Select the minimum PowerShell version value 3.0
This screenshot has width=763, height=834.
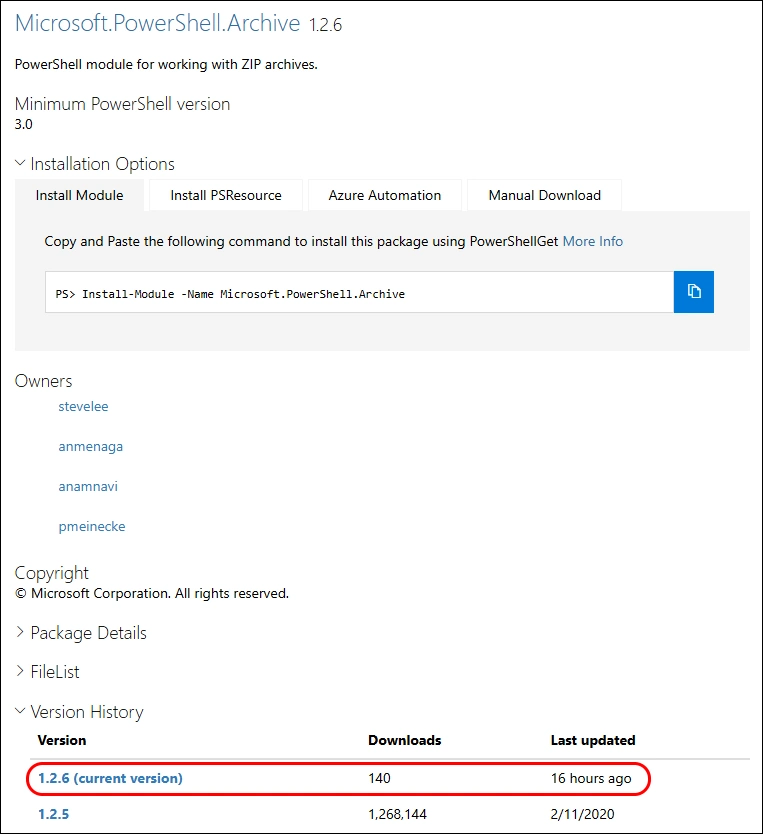[24, 124]
